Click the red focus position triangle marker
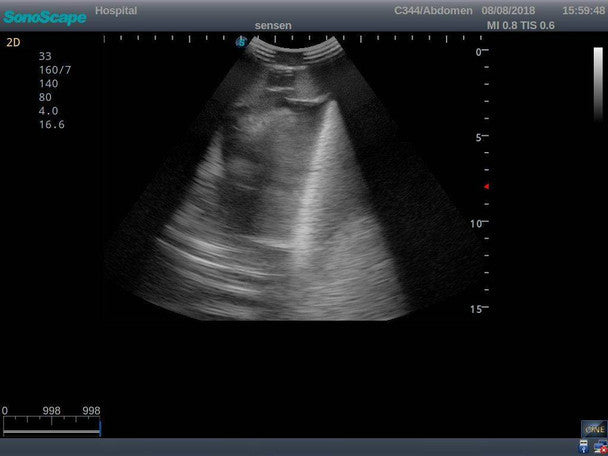Viewport: 608px width, 456px height. click(486, 187)
